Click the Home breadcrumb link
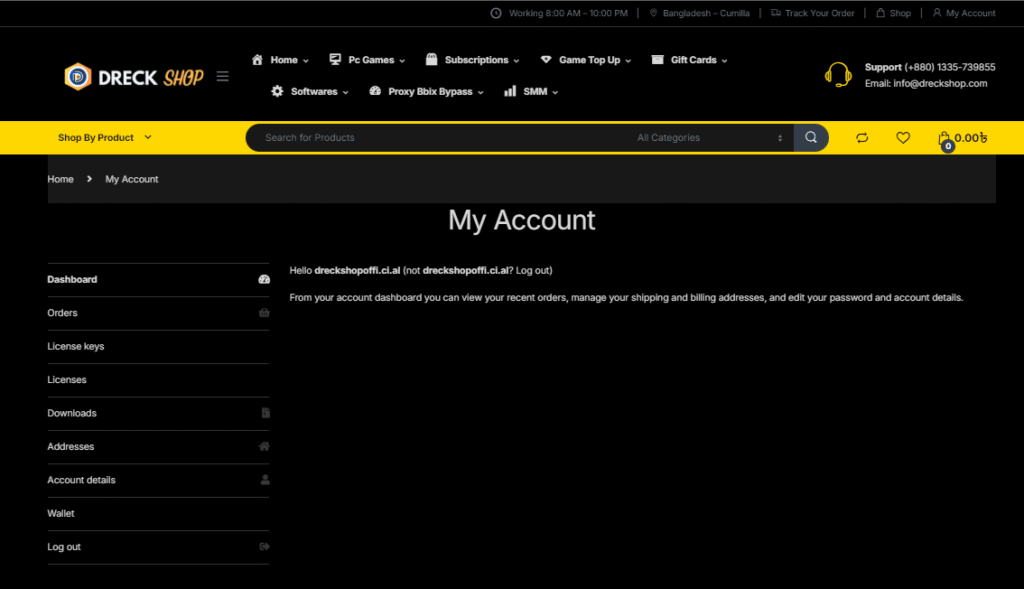This screenshot has width=1024, height=589. click(60, 179)
